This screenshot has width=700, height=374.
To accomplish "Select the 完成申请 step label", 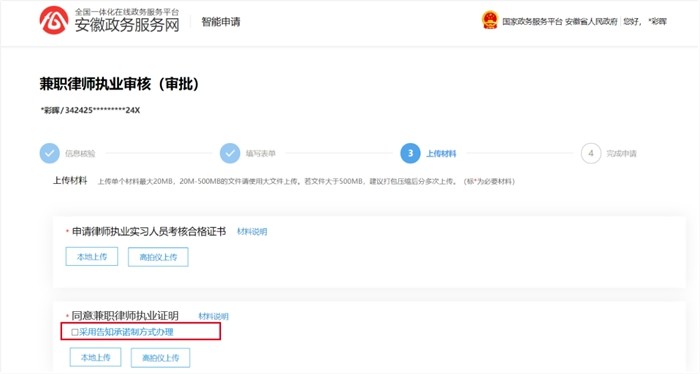I will 621,154.
